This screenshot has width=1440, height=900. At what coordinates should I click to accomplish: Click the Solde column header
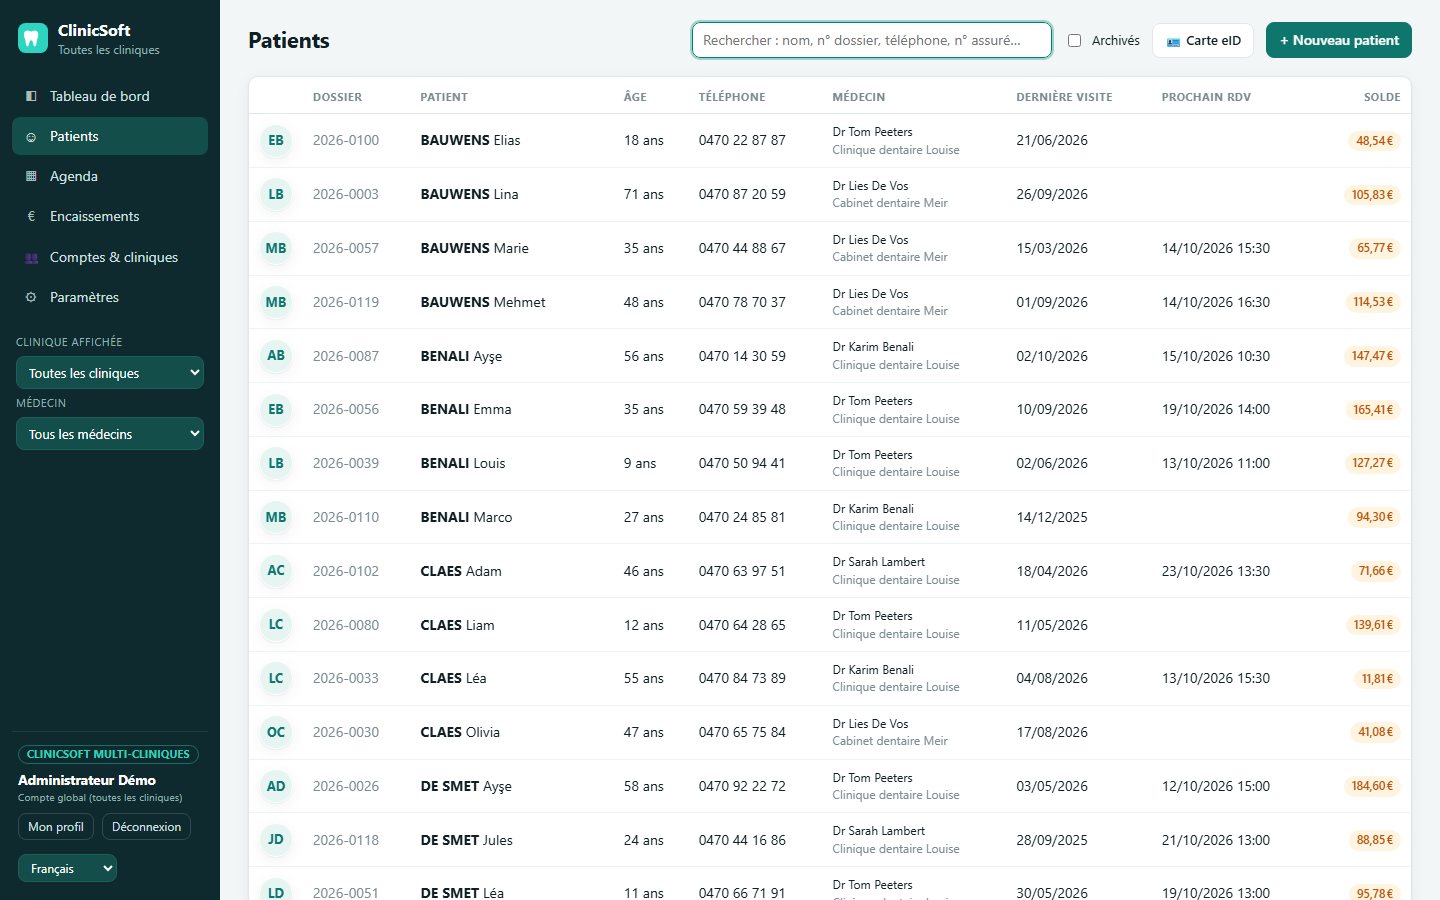coord(1382,97)
